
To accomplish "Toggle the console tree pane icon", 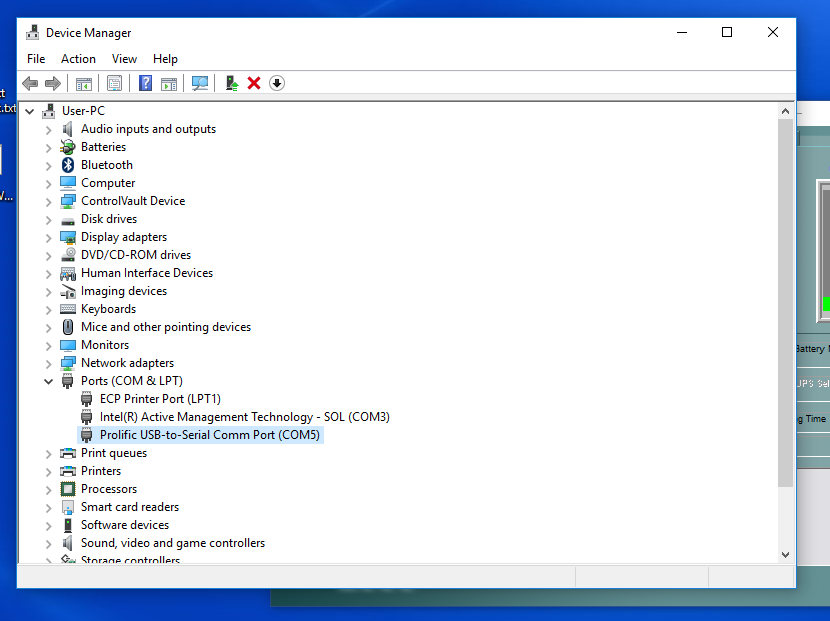I will tap(84, 83).
